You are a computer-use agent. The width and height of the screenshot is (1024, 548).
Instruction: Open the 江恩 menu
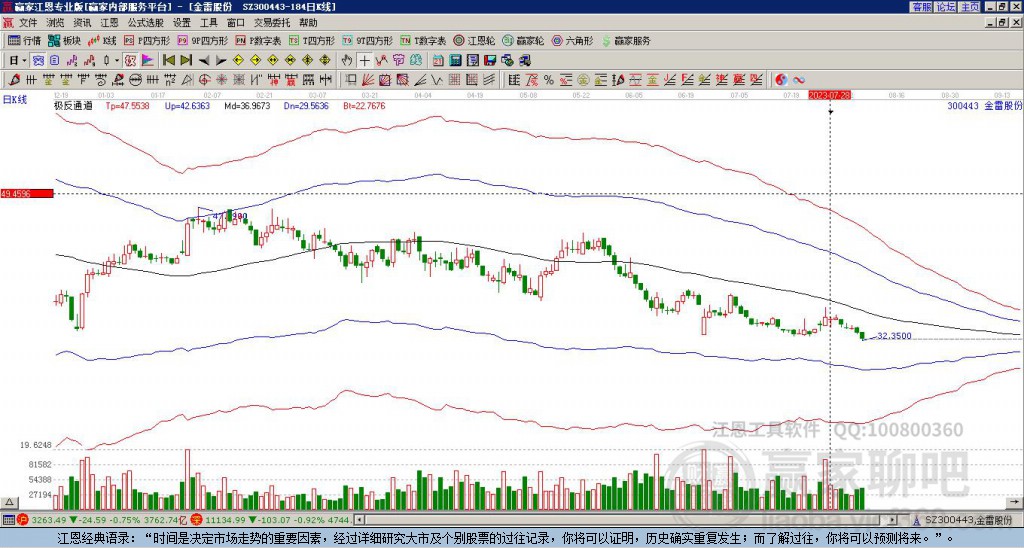[109, 23]
